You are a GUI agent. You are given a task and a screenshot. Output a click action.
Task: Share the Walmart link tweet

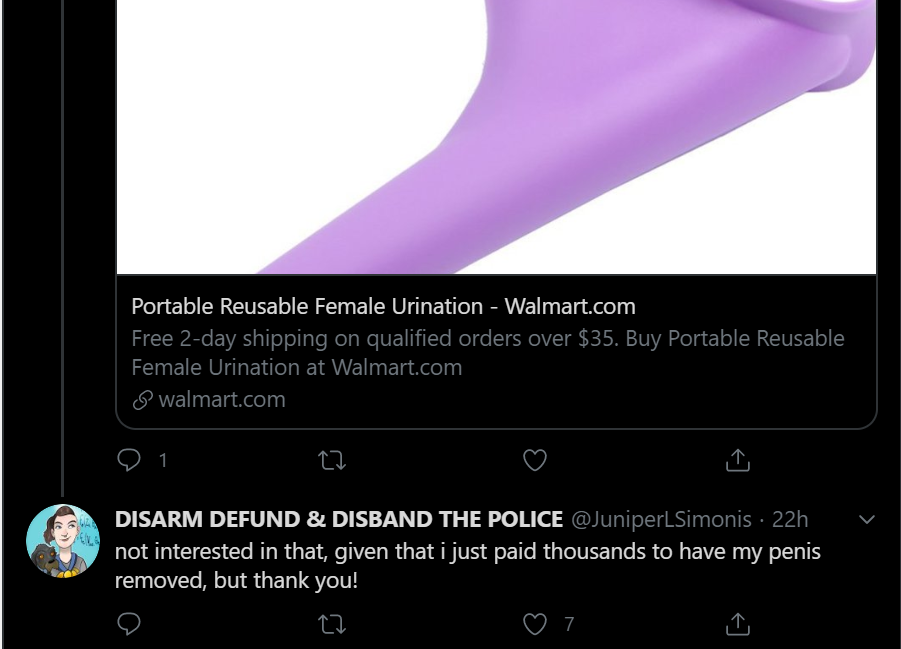(x=737, y=460)
